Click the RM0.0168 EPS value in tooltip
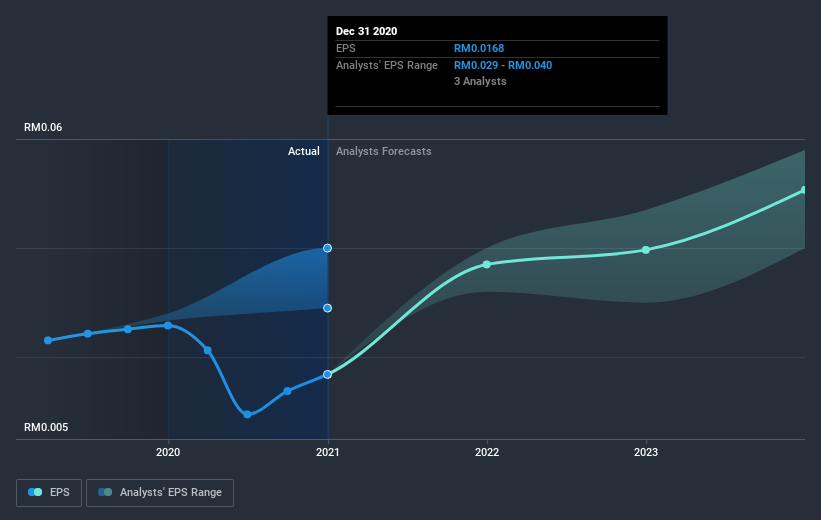This screenshot has height=520, width=821. [x=479, y=48]
